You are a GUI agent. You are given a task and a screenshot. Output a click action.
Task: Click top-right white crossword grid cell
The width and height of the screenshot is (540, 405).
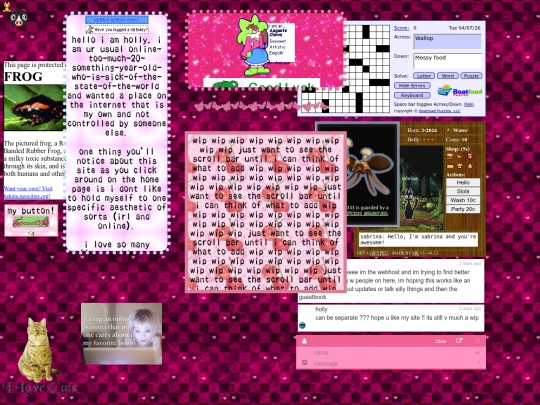tap(386, 29)
